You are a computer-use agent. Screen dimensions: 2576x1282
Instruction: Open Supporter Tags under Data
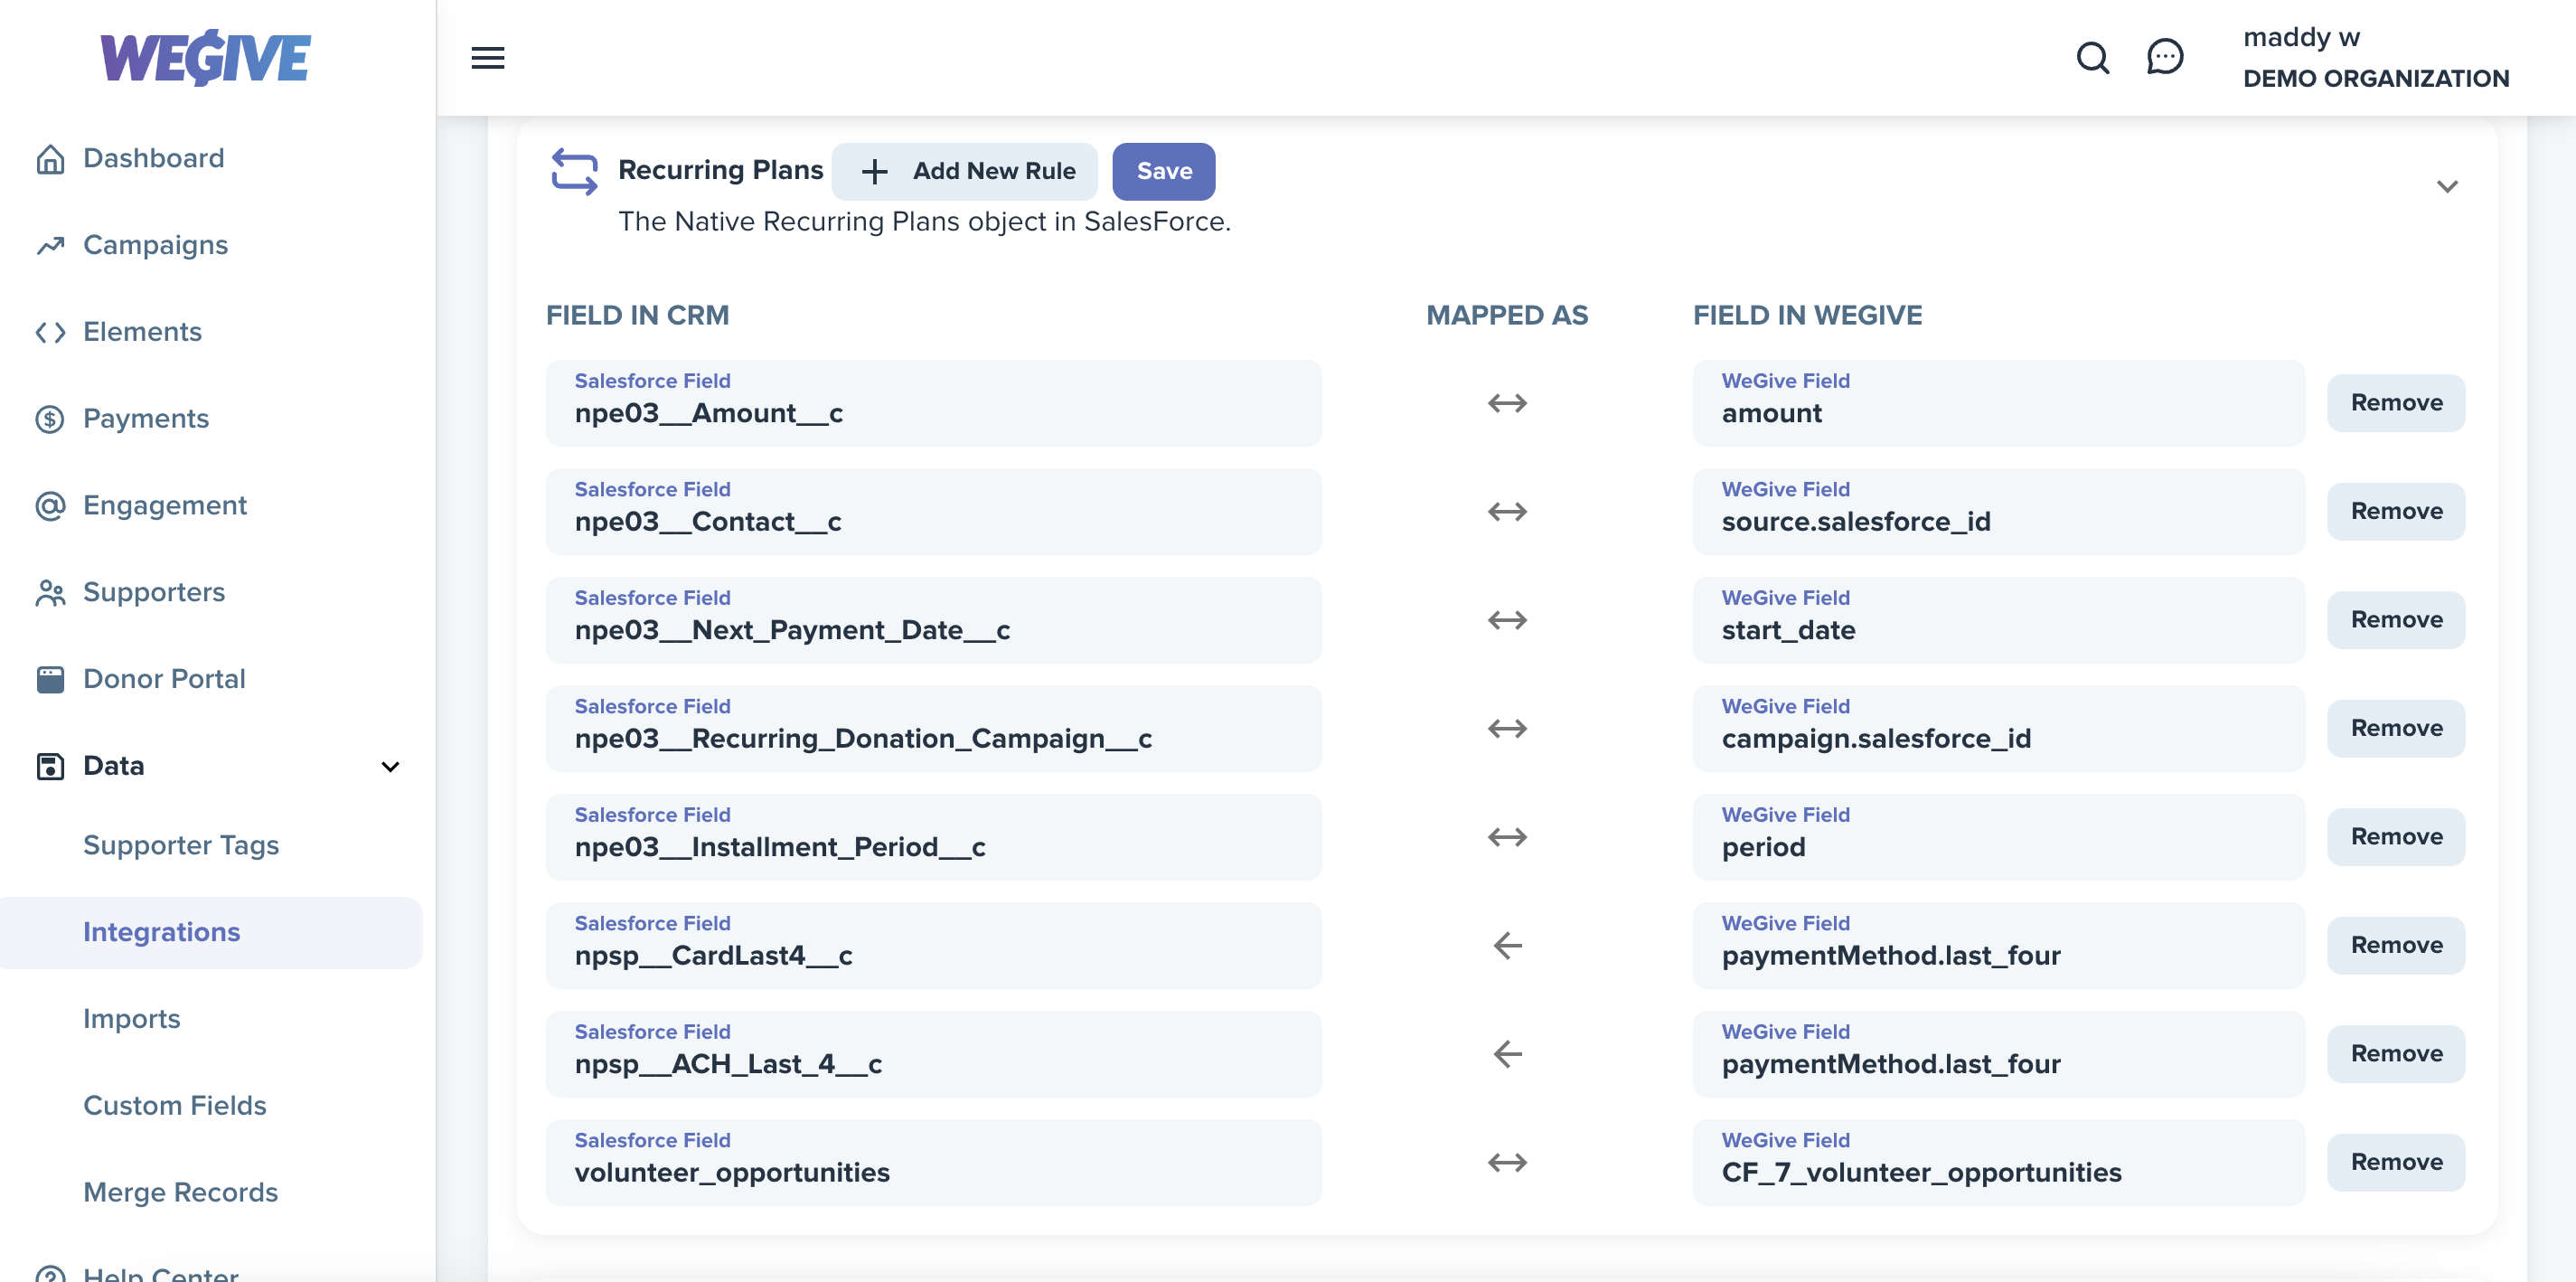click(x=181, y=846)
